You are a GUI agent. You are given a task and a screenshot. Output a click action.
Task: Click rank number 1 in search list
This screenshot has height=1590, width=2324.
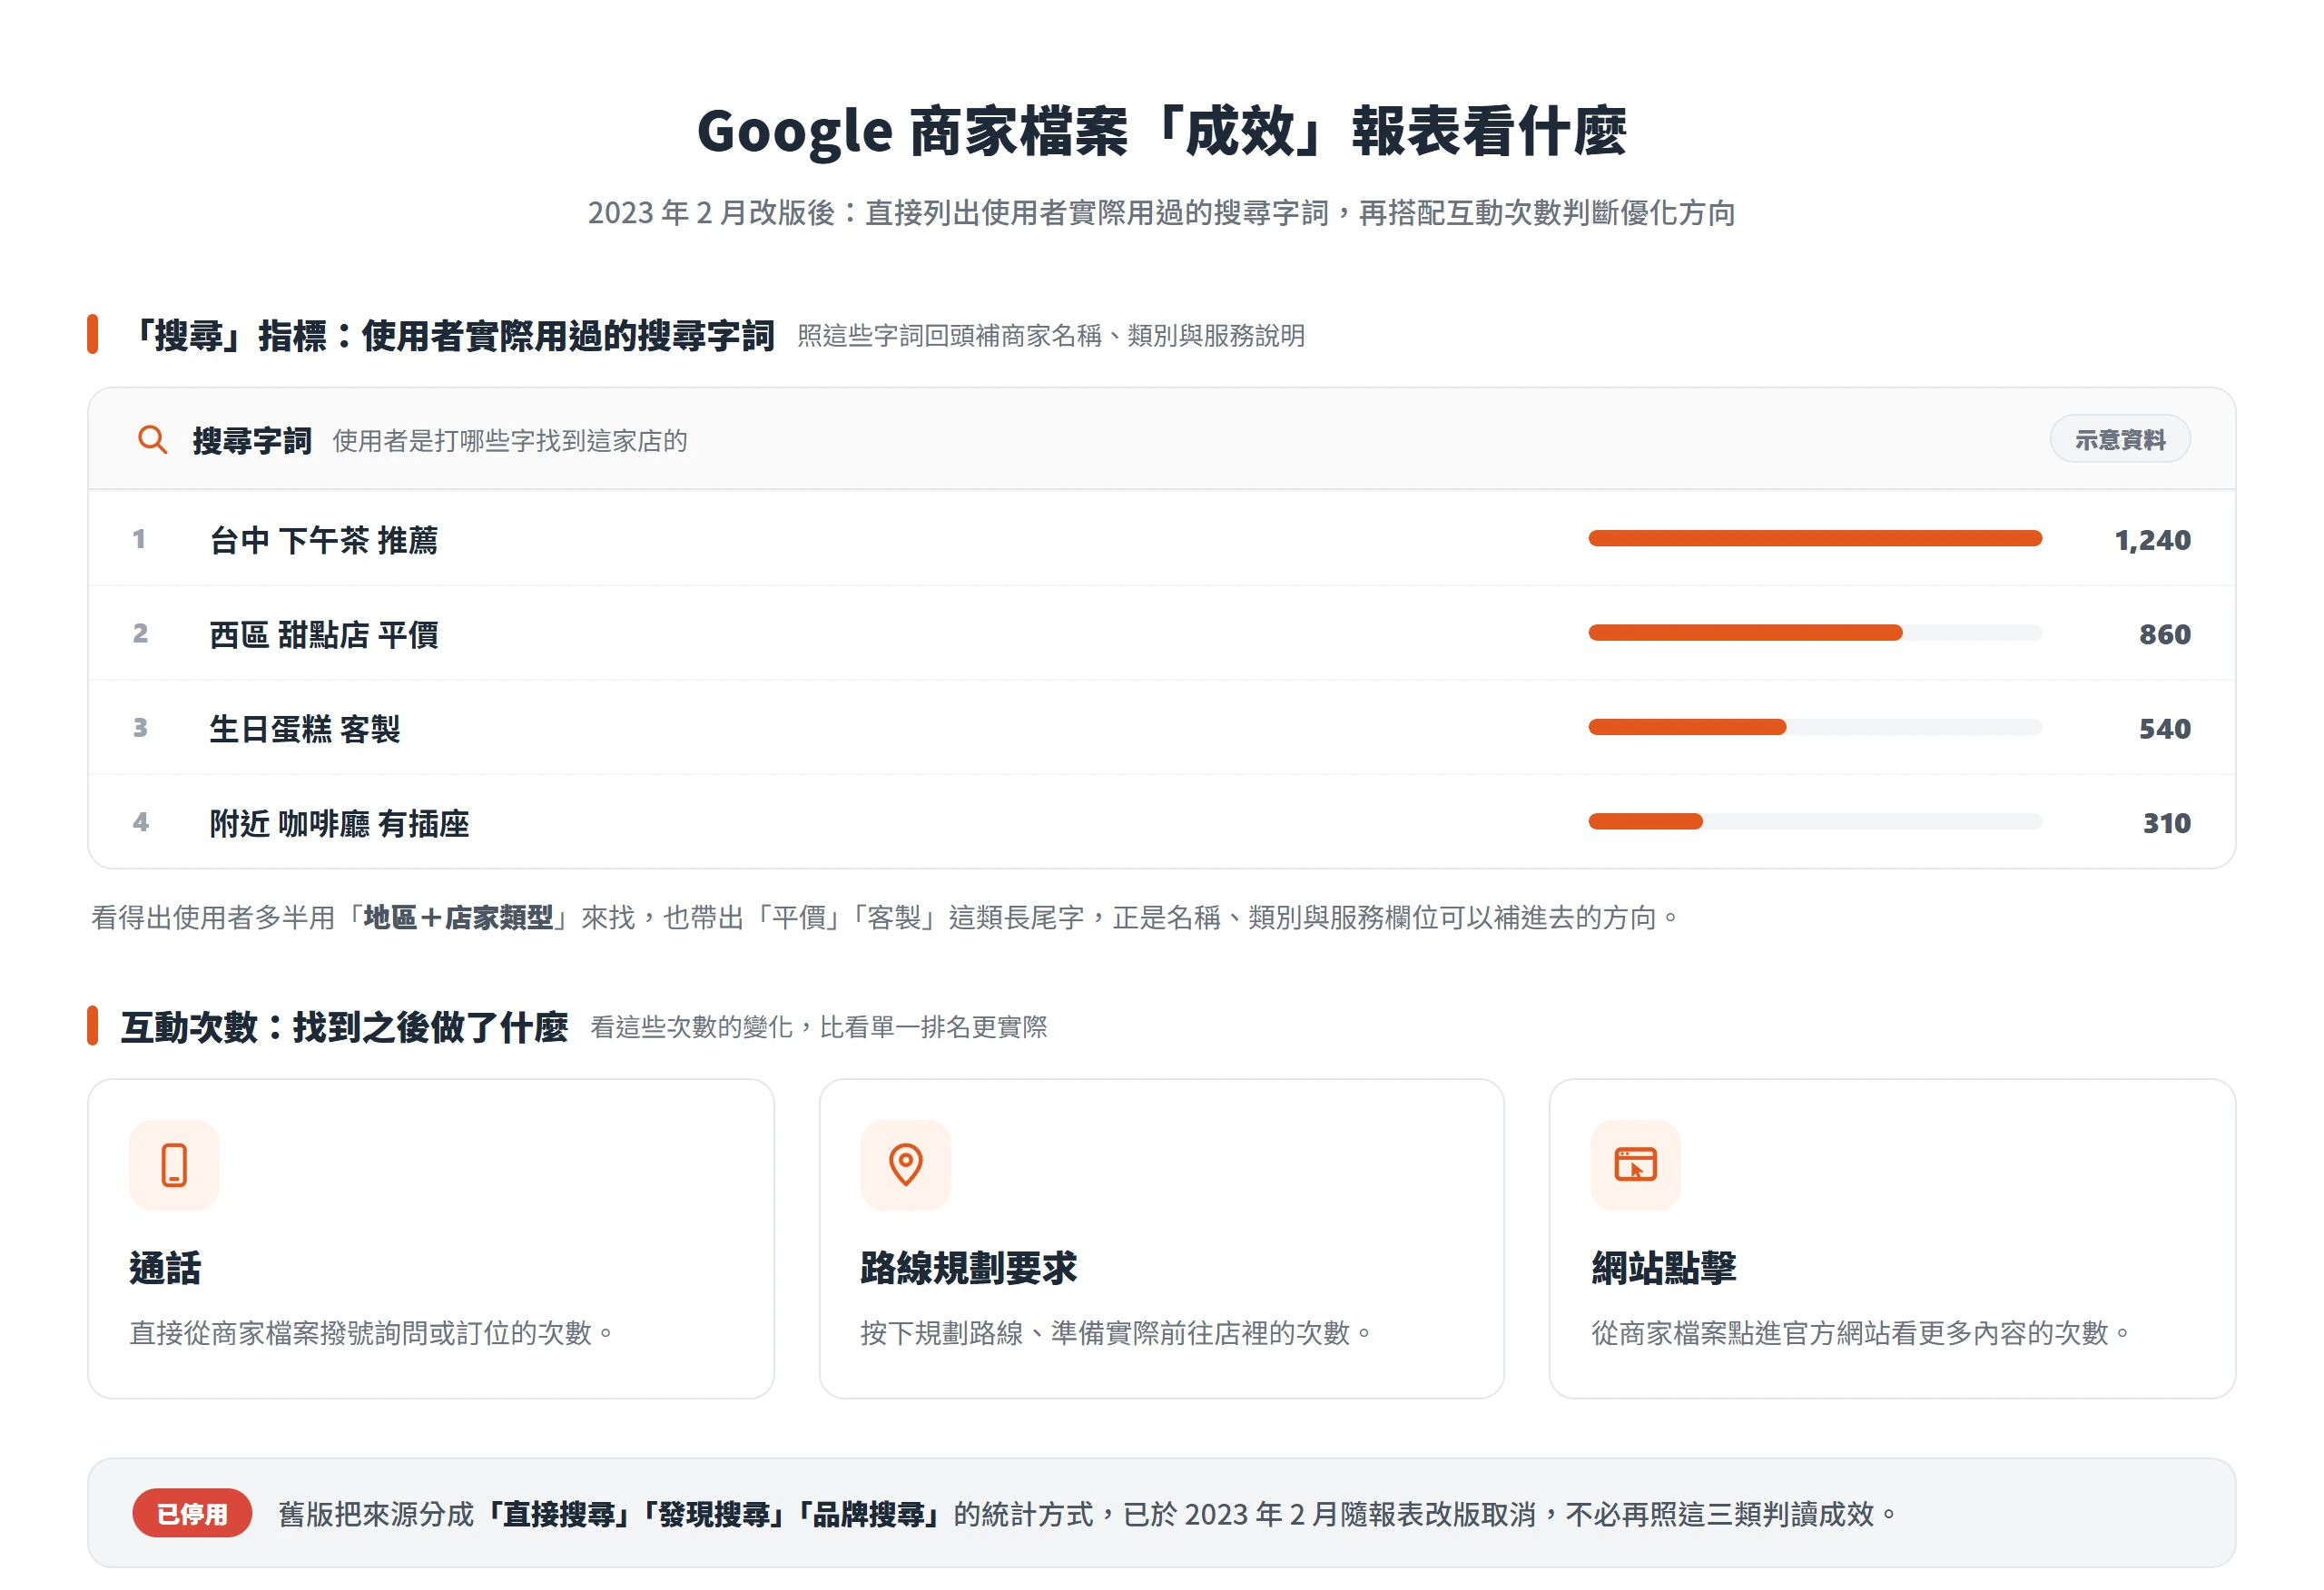139,540
